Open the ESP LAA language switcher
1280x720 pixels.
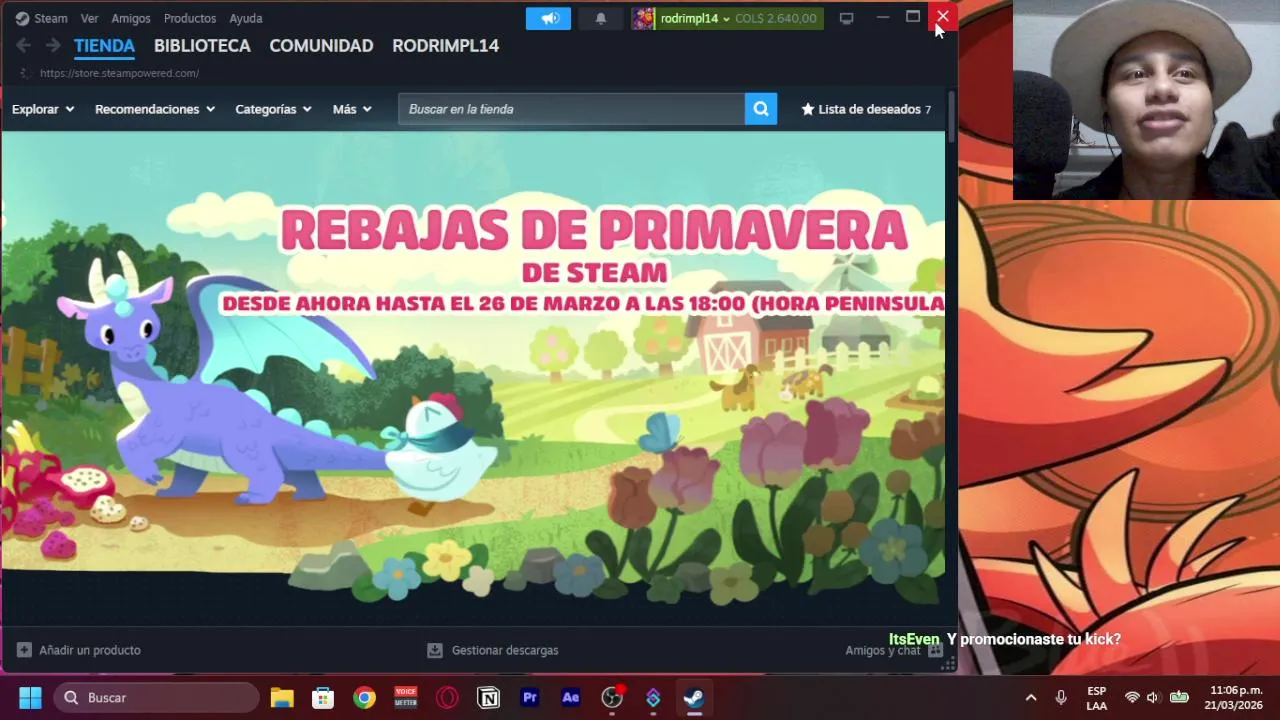[x=1096, y=698]
